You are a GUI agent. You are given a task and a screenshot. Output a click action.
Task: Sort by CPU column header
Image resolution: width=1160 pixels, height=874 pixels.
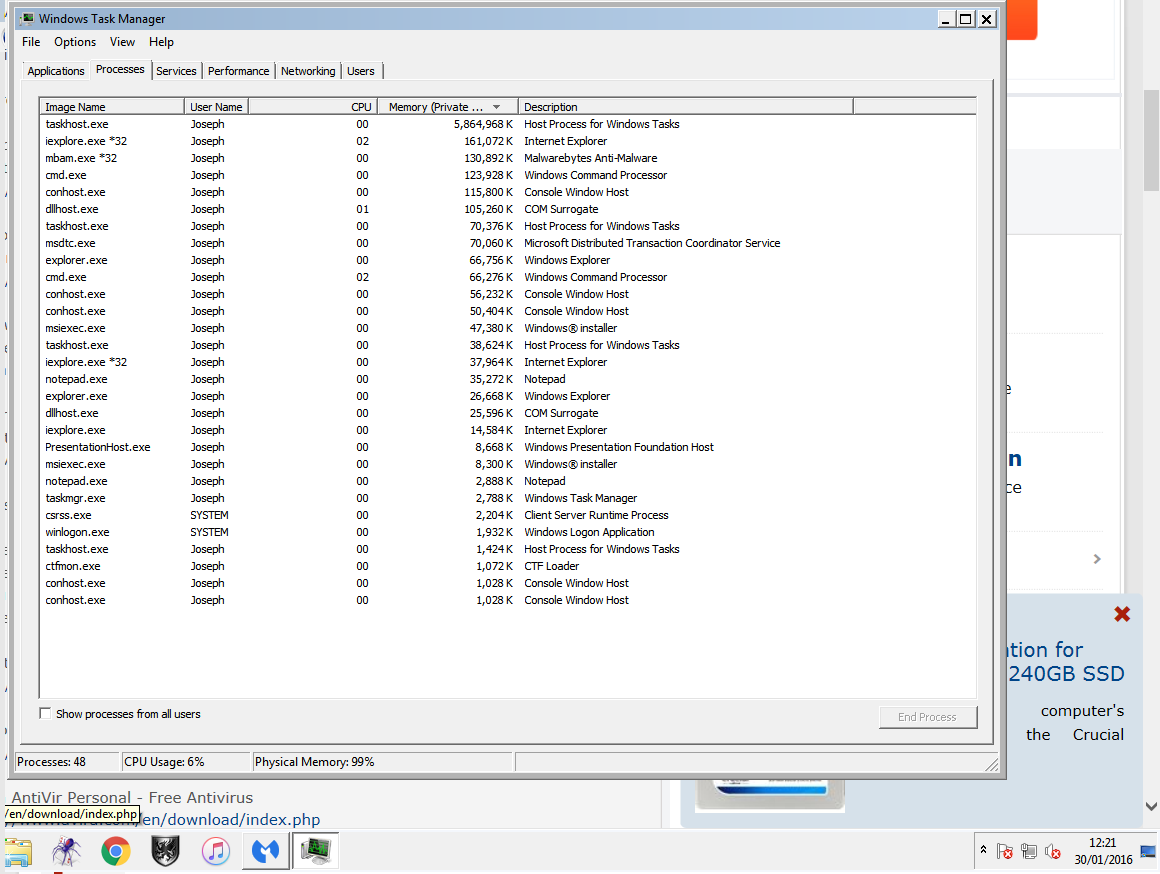click(313, 107)
